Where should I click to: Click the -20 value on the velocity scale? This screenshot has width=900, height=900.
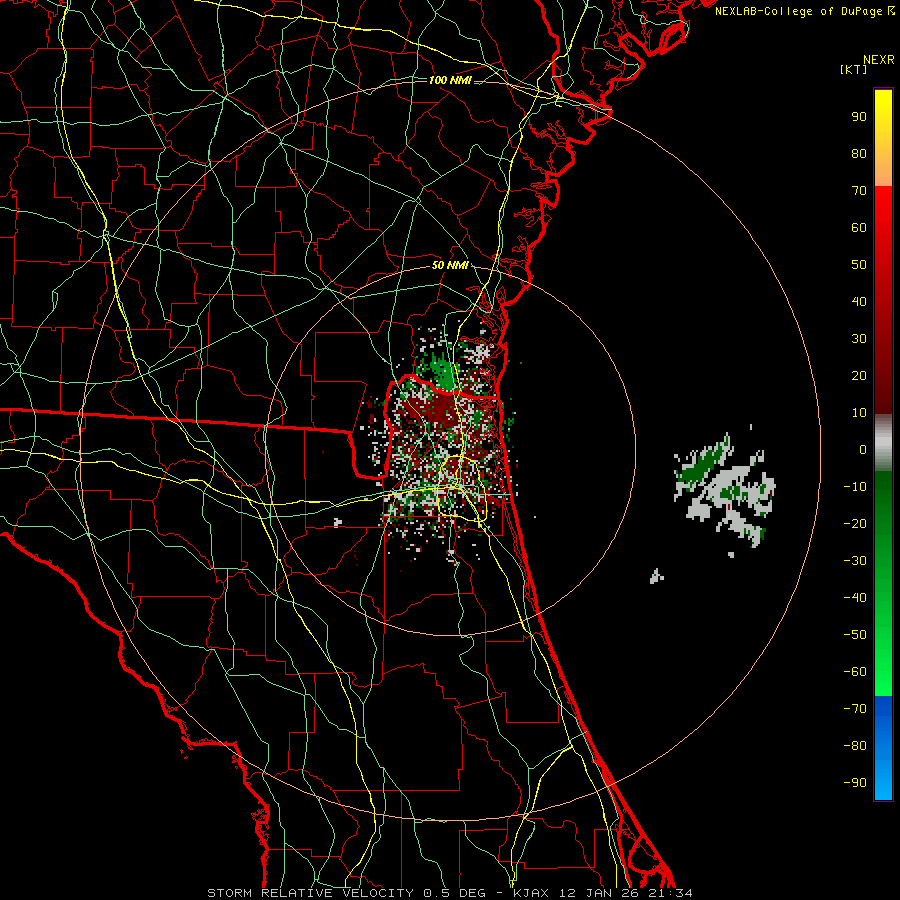coord(855,524)
